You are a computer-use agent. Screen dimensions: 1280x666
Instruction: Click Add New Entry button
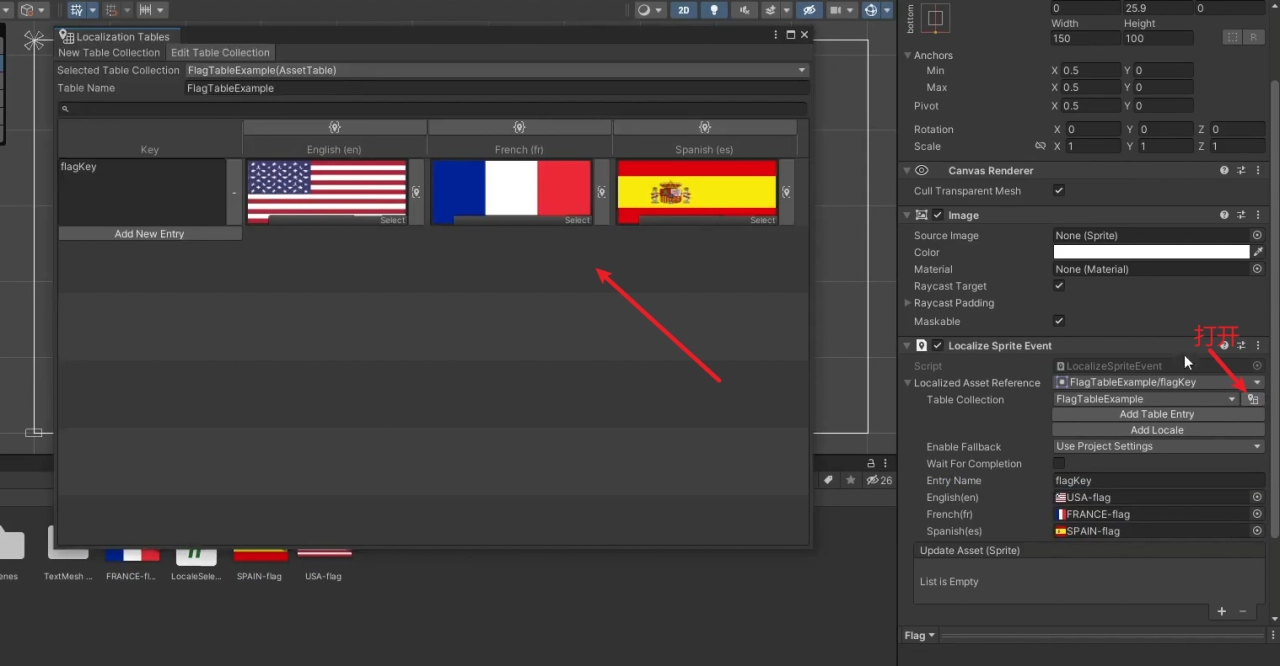click(x=149, y=233)
